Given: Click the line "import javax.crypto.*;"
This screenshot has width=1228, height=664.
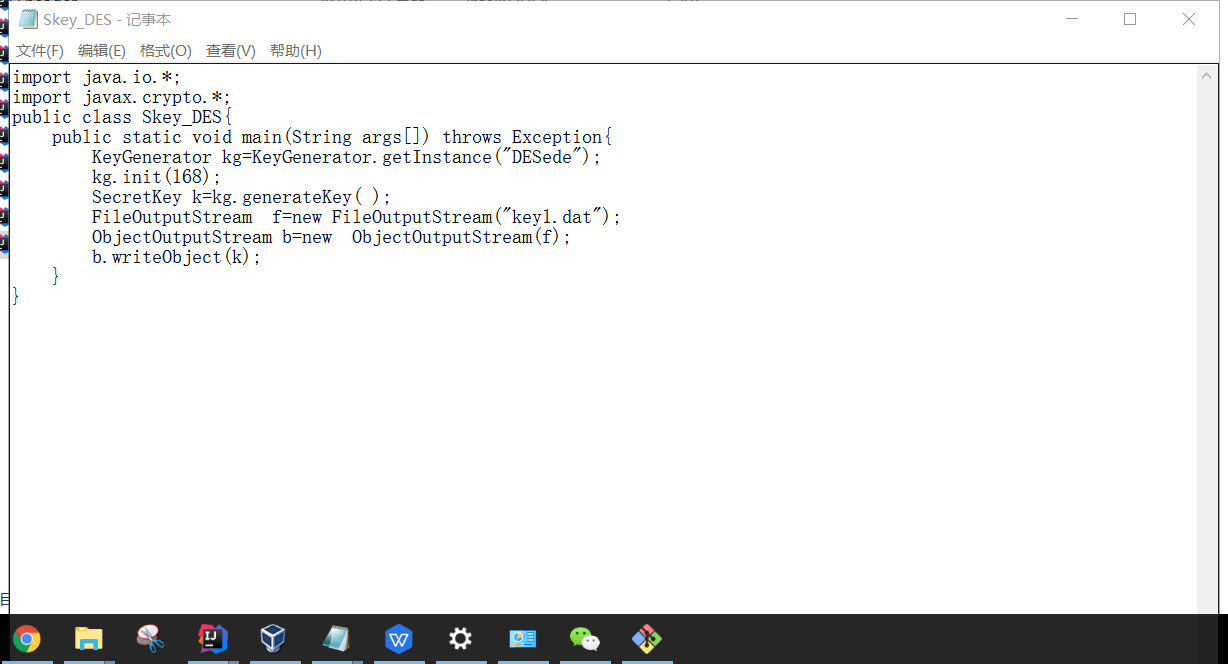Looking at the screenshot, I should pyautogui.click(x=122, y=97).
